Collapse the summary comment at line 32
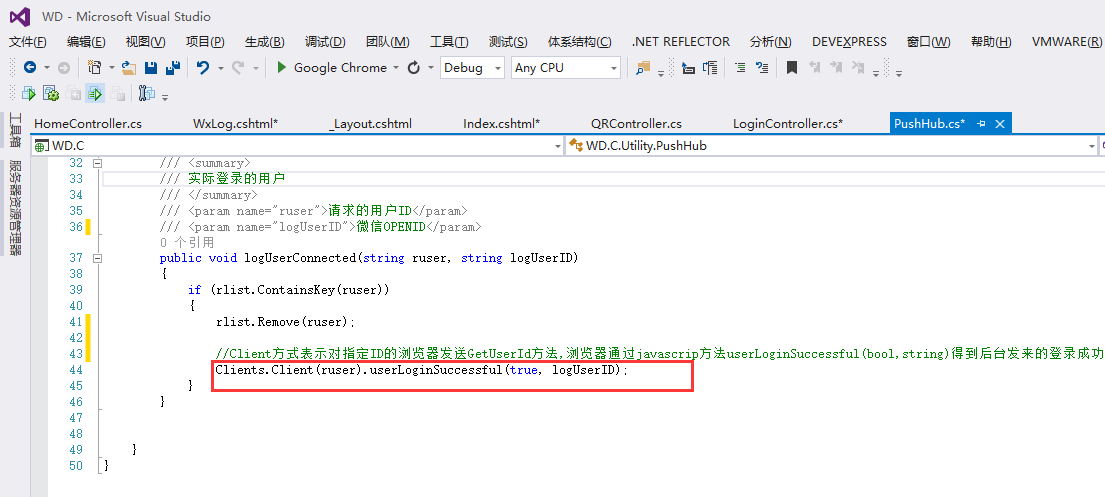 pos(98,164)
